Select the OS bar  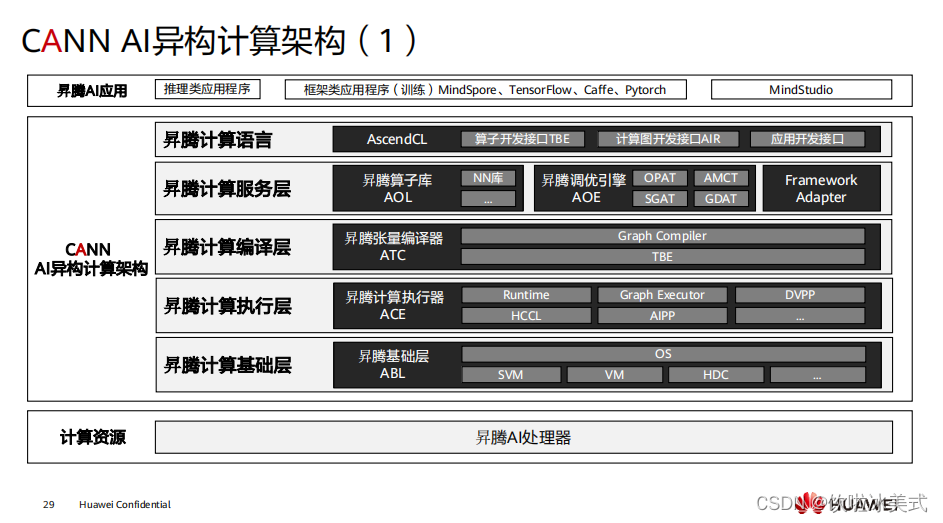663,354
